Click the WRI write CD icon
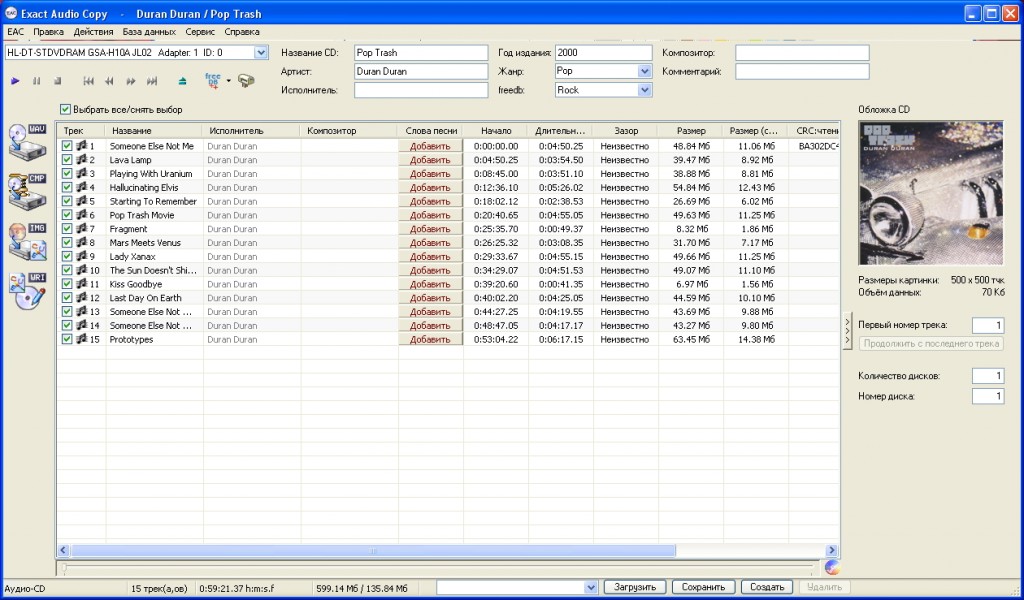The height and width of the screenshot is (600, 1024). 27,291
